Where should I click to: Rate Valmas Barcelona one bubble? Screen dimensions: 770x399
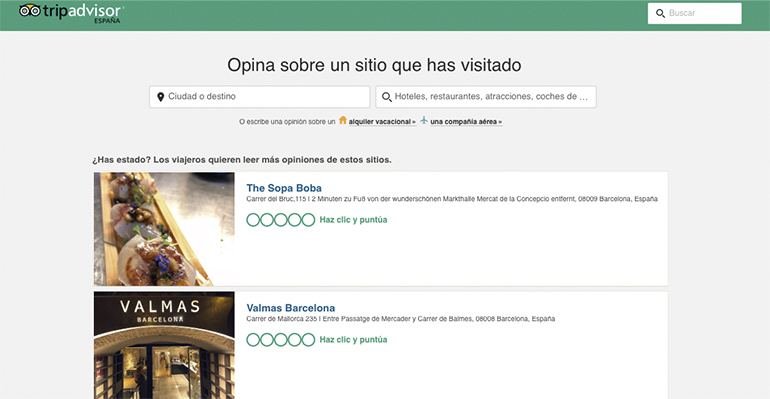[x=253, y=340]
